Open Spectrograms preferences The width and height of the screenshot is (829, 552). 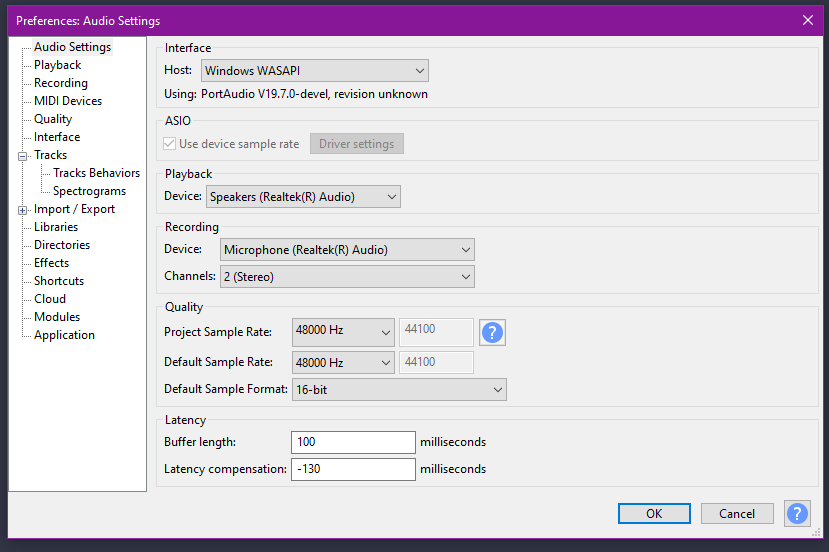click(89, 191)
